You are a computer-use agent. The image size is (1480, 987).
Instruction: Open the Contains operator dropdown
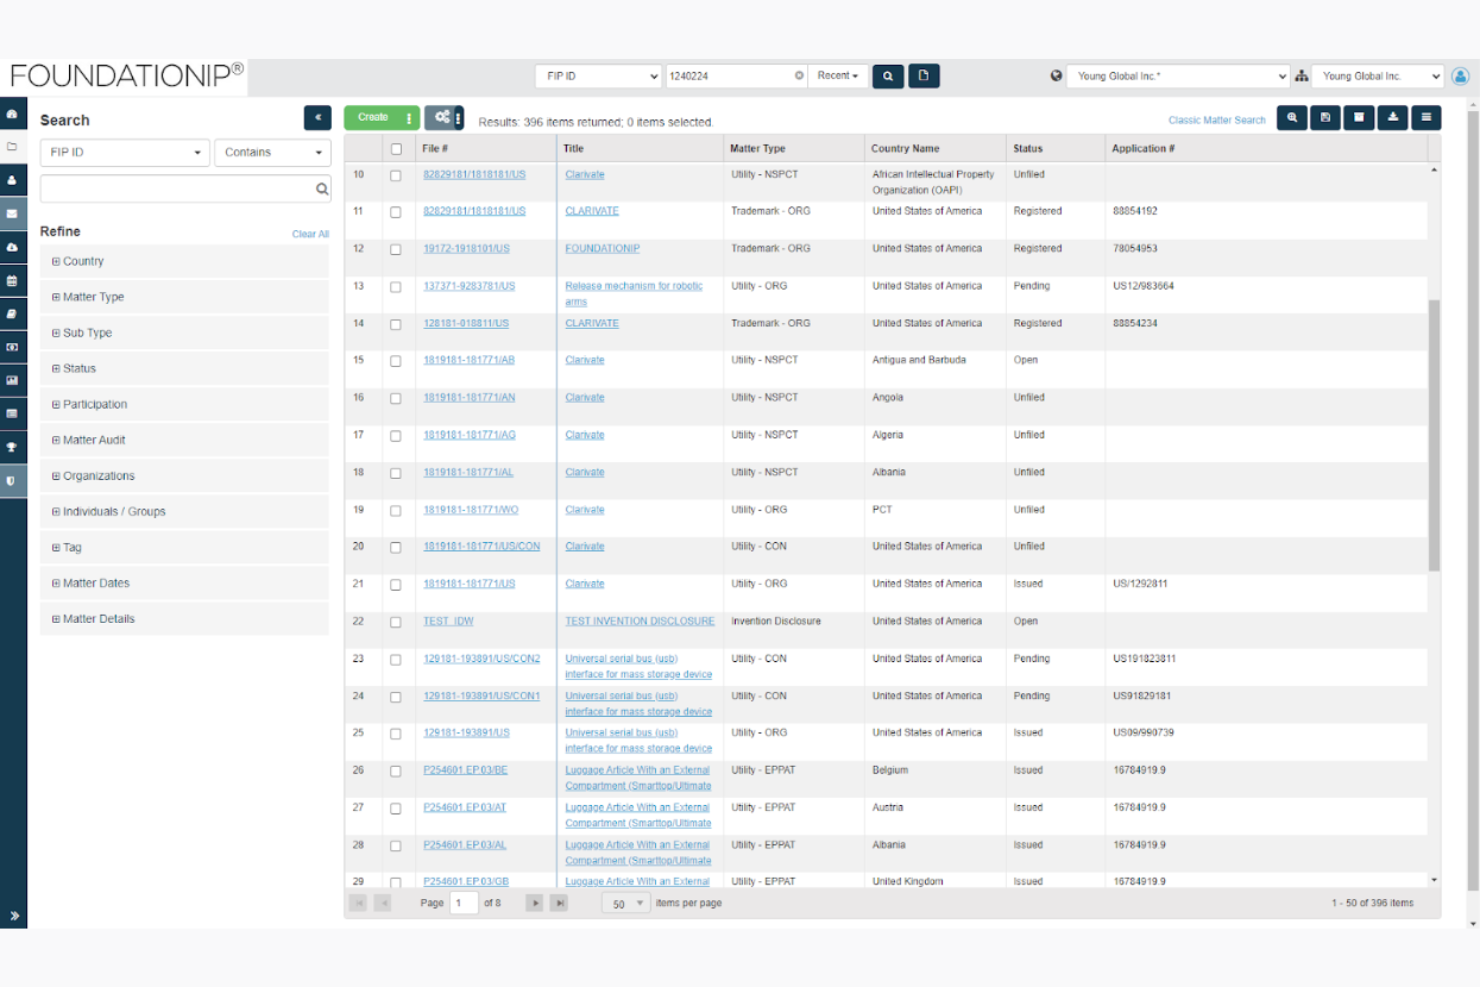(273, 153)
